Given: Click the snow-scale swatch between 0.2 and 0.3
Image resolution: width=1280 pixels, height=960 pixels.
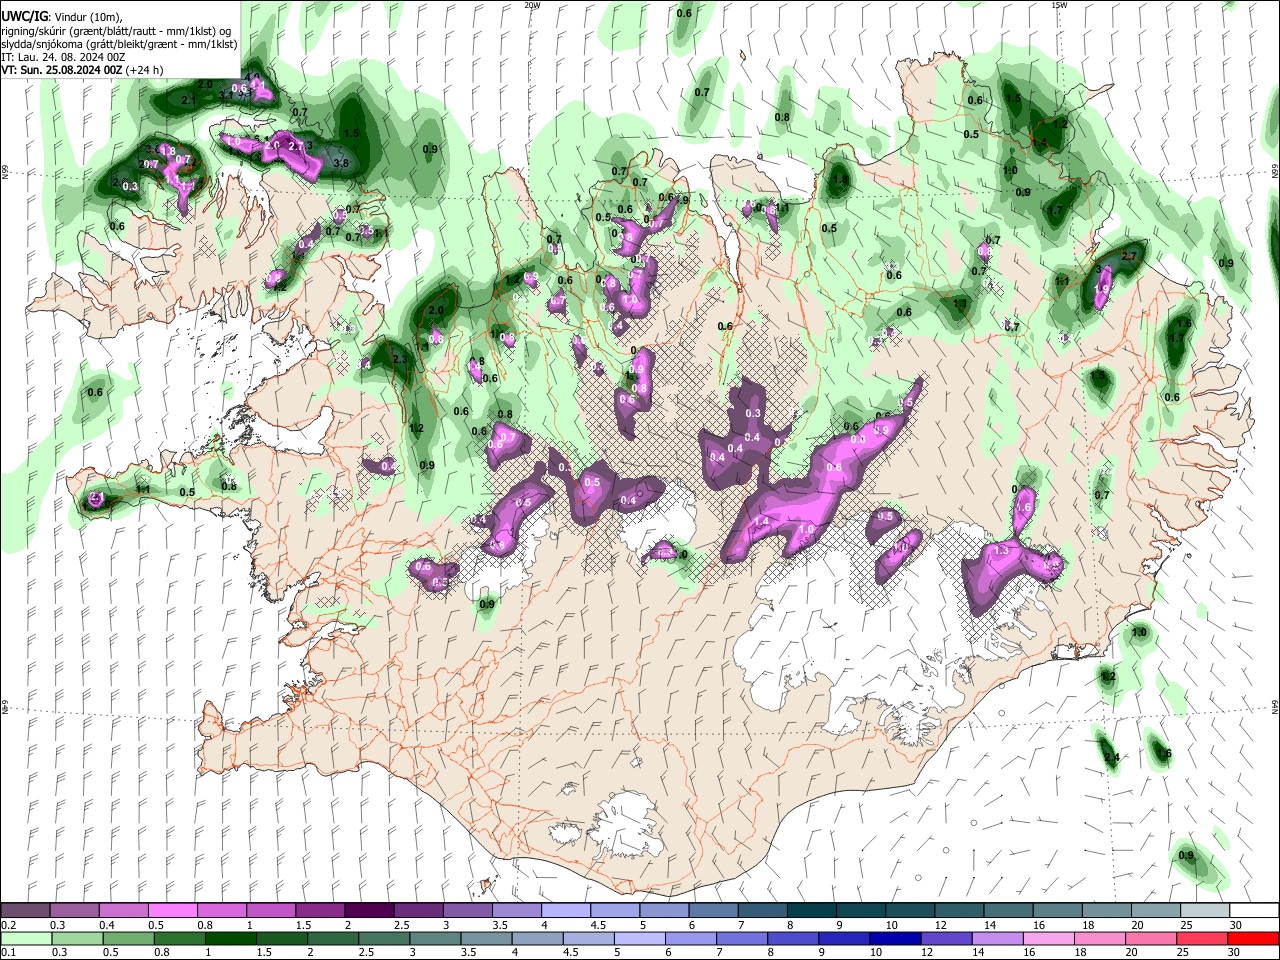Looking at the screenshot, I should [x=26, y=910].
